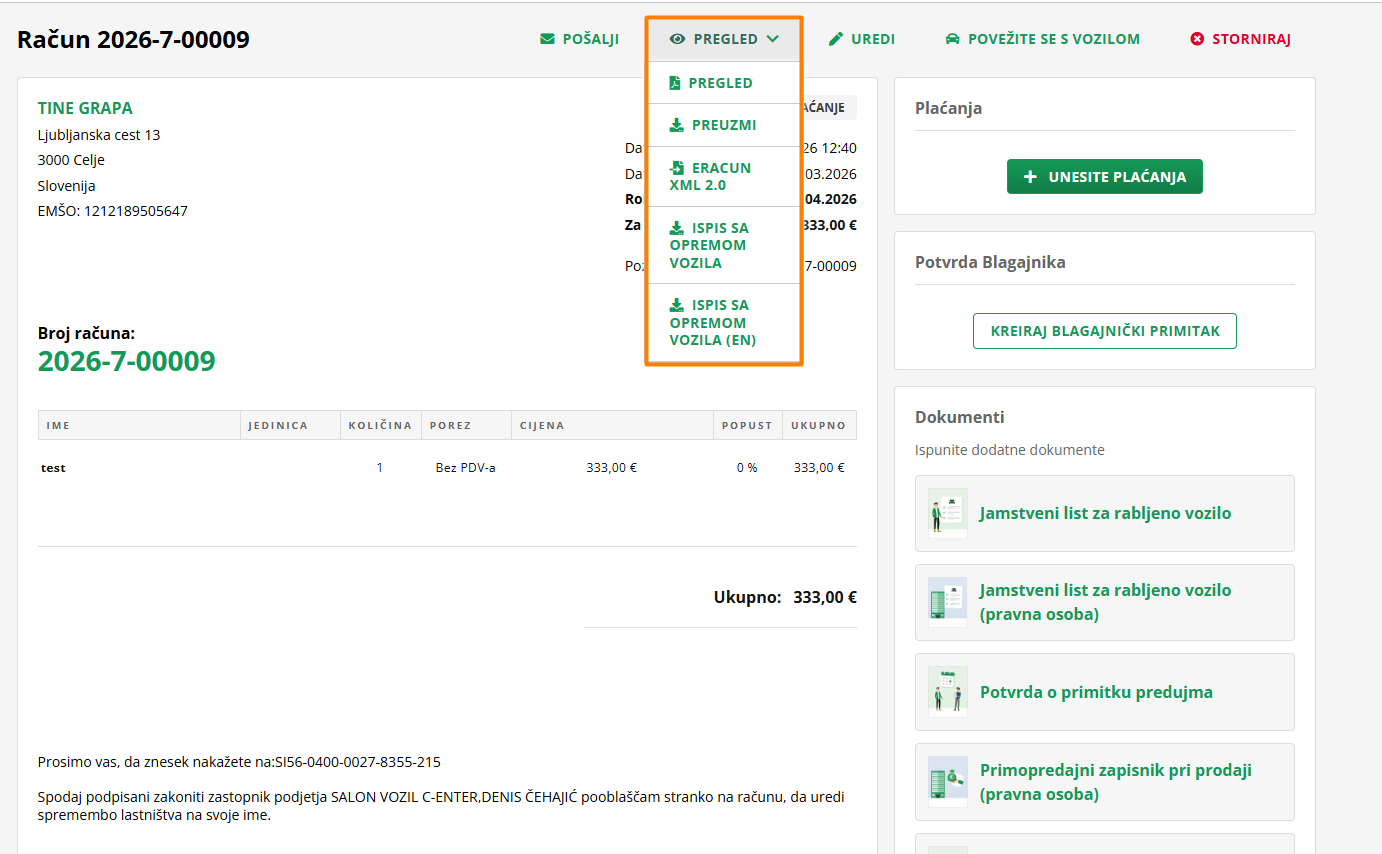Click the envelope icon on POŠALJI

coord(547,39)
